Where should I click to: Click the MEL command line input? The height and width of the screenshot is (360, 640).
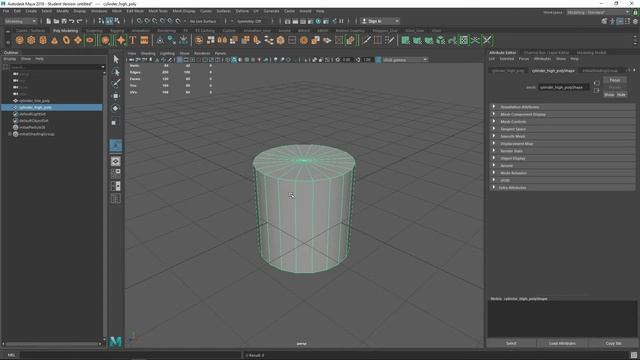click(131, 355)
